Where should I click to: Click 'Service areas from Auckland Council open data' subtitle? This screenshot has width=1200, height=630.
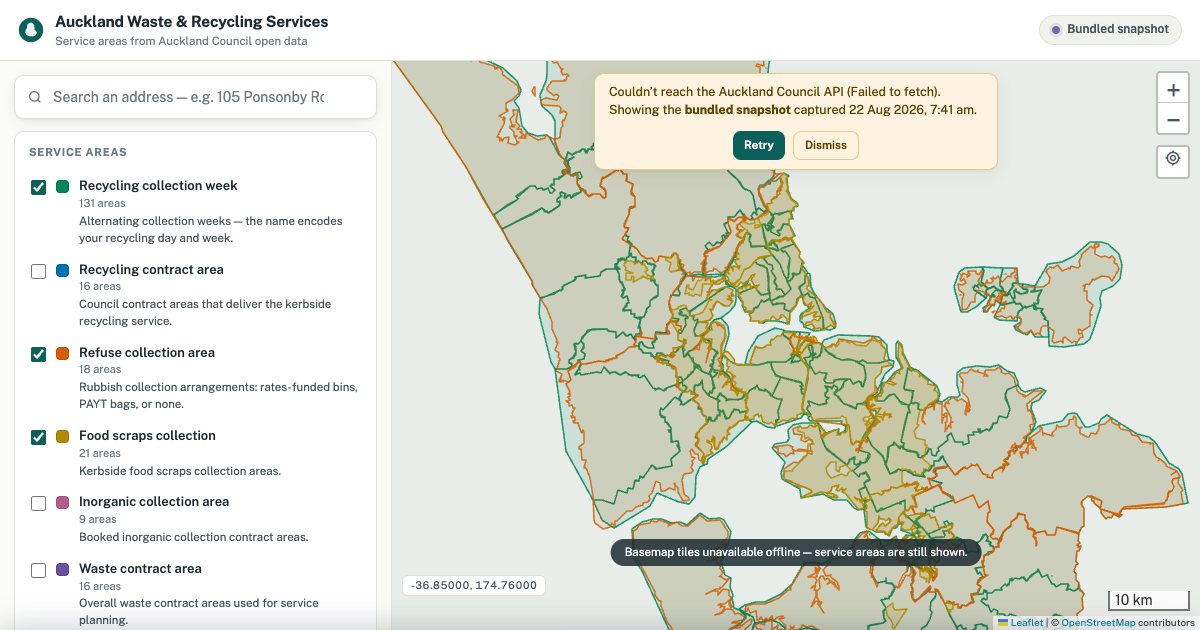[181, 42]
